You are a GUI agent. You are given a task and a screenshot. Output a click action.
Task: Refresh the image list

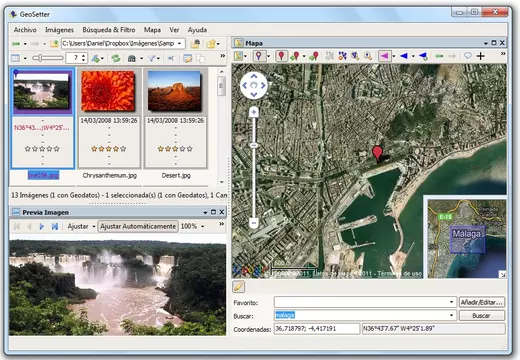116,58
